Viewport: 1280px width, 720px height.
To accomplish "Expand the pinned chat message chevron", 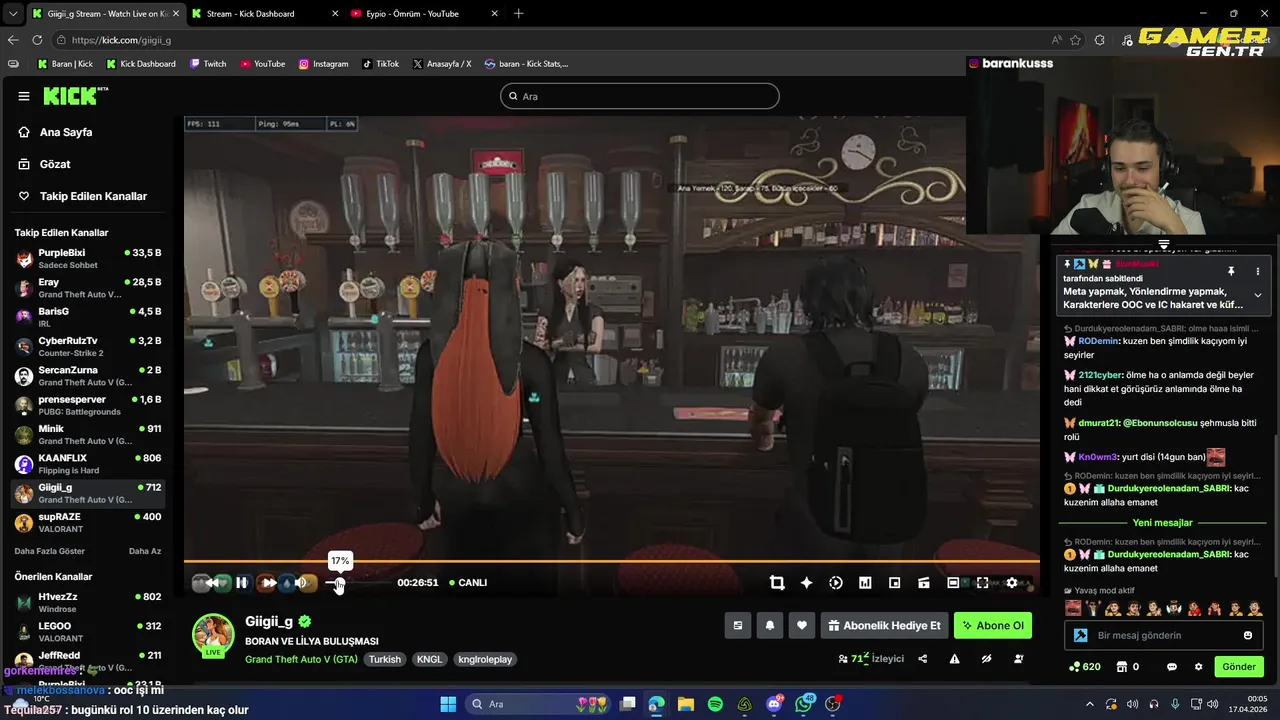I will [1258, 295].
